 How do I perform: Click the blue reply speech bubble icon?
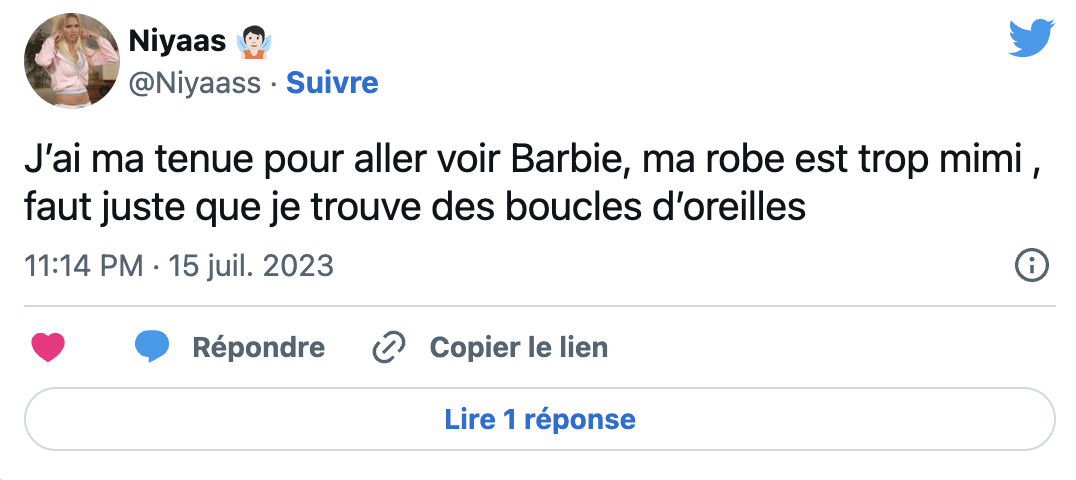point(151,347)
